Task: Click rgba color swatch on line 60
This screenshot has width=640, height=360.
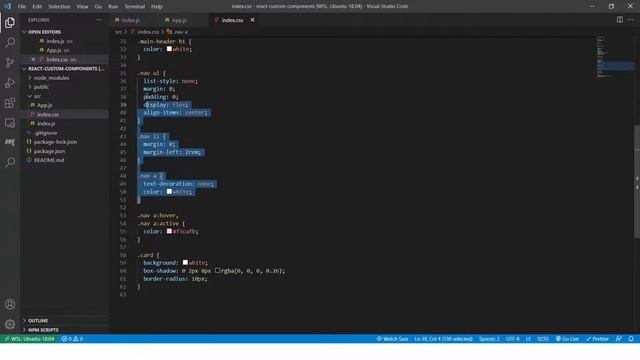Action: tap(217, 270)
